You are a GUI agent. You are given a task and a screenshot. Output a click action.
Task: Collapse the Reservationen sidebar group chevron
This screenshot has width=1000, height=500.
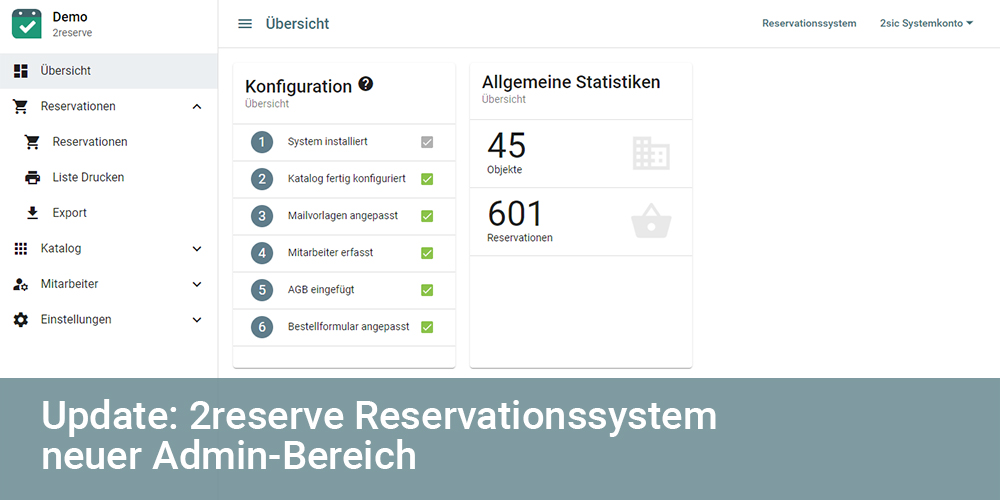point(197,107)
